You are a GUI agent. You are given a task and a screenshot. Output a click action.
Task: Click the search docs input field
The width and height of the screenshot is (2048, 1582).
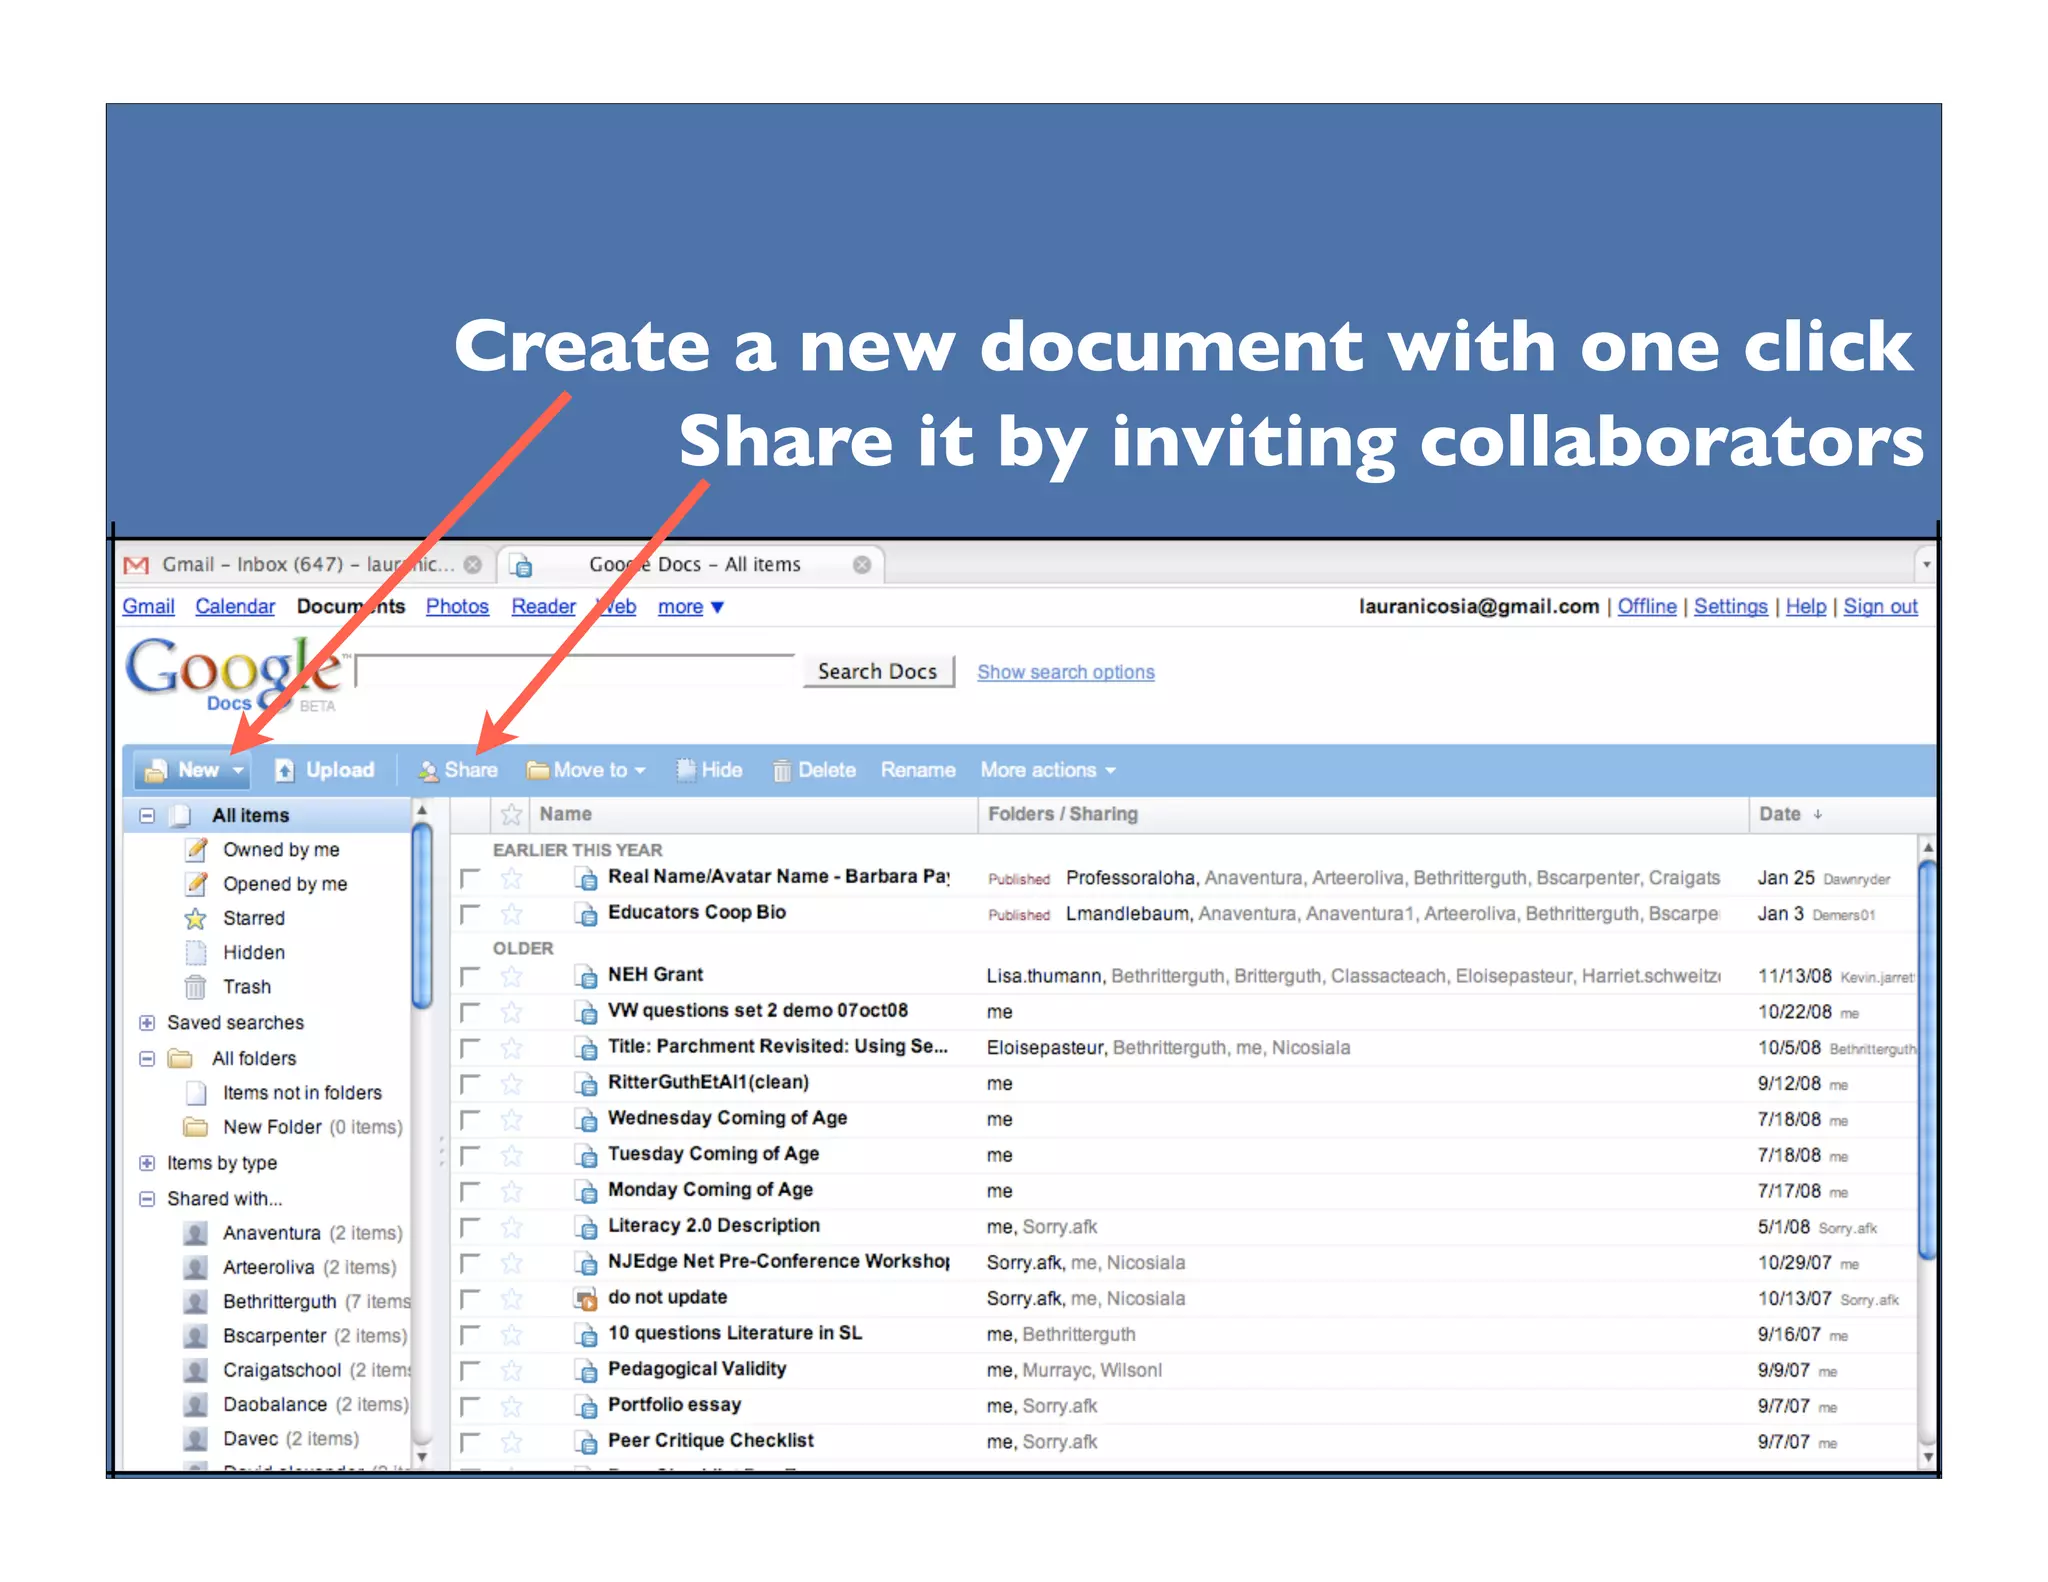[x=576, y=672]
